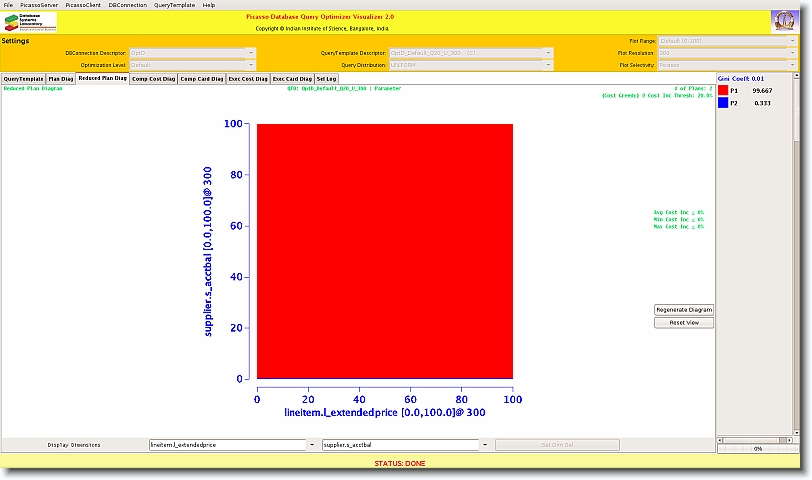Screen dimensions: 812x480
Task: Click the Database Systems Laboratory logo
Action: [30, 22]
